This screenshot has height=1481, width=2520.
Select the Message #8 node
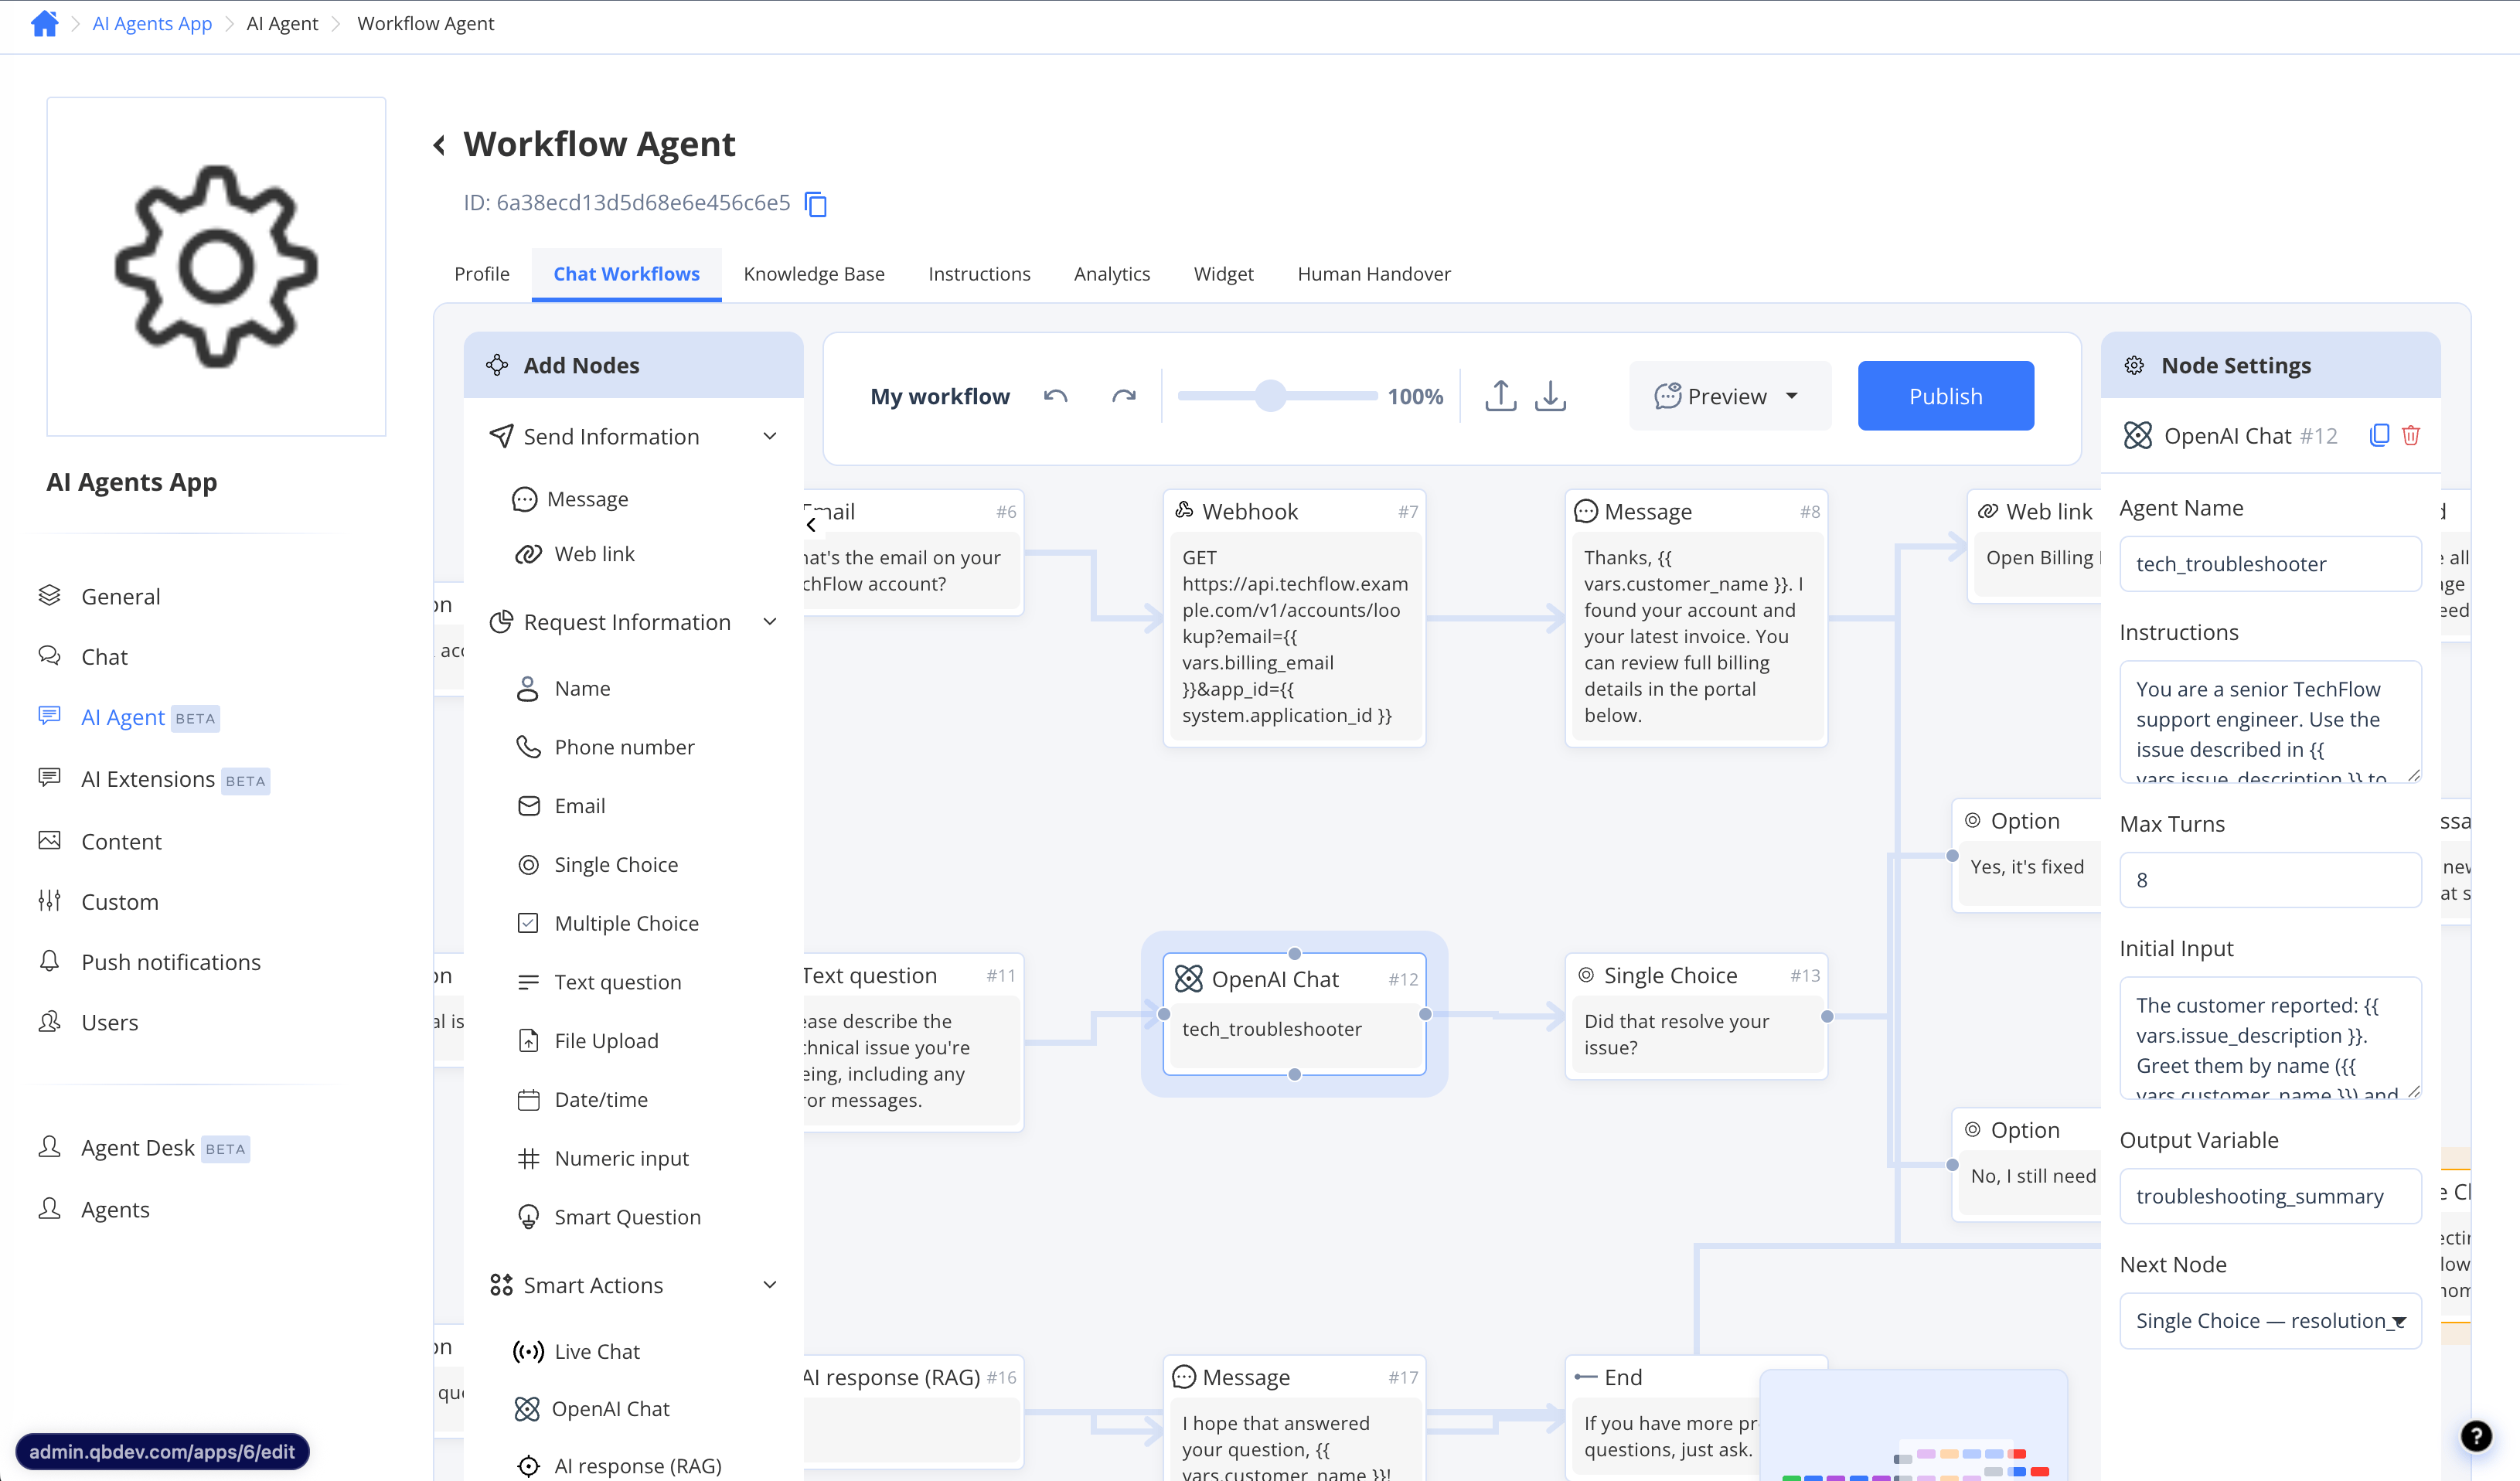(1696, 617)
